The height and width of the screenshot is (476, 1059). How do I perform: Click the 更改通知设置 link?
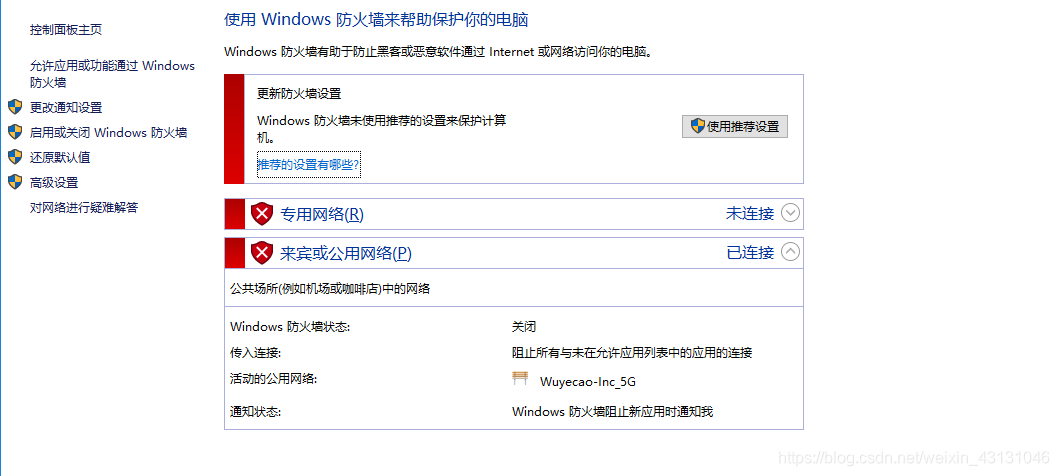[66, 107]
